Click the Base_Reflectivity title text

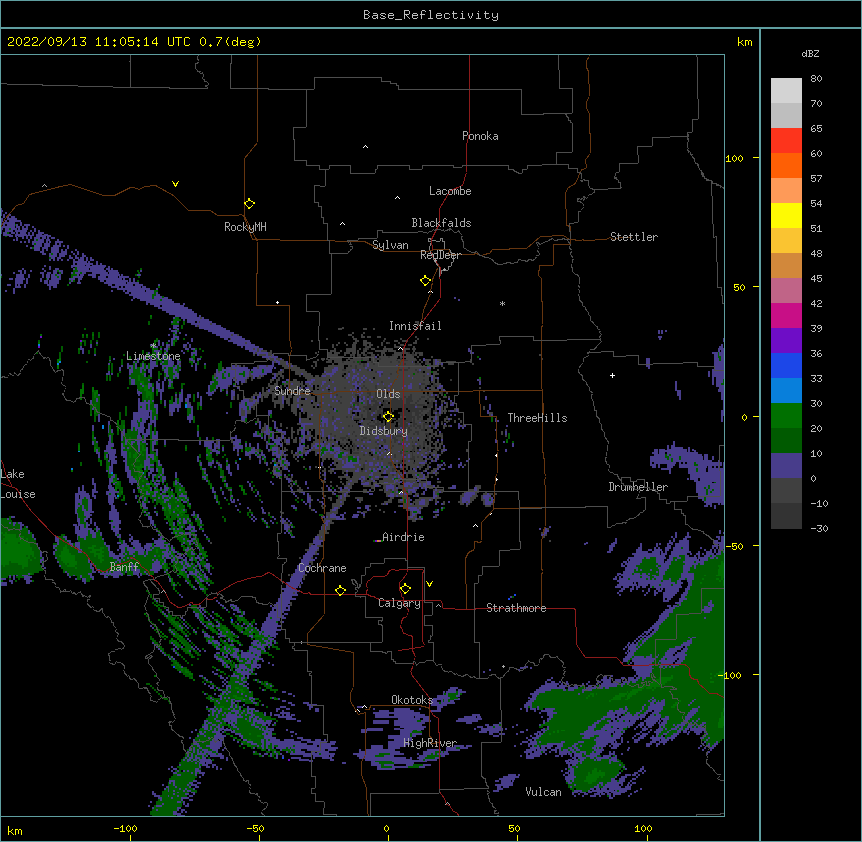tap(430, 15)
